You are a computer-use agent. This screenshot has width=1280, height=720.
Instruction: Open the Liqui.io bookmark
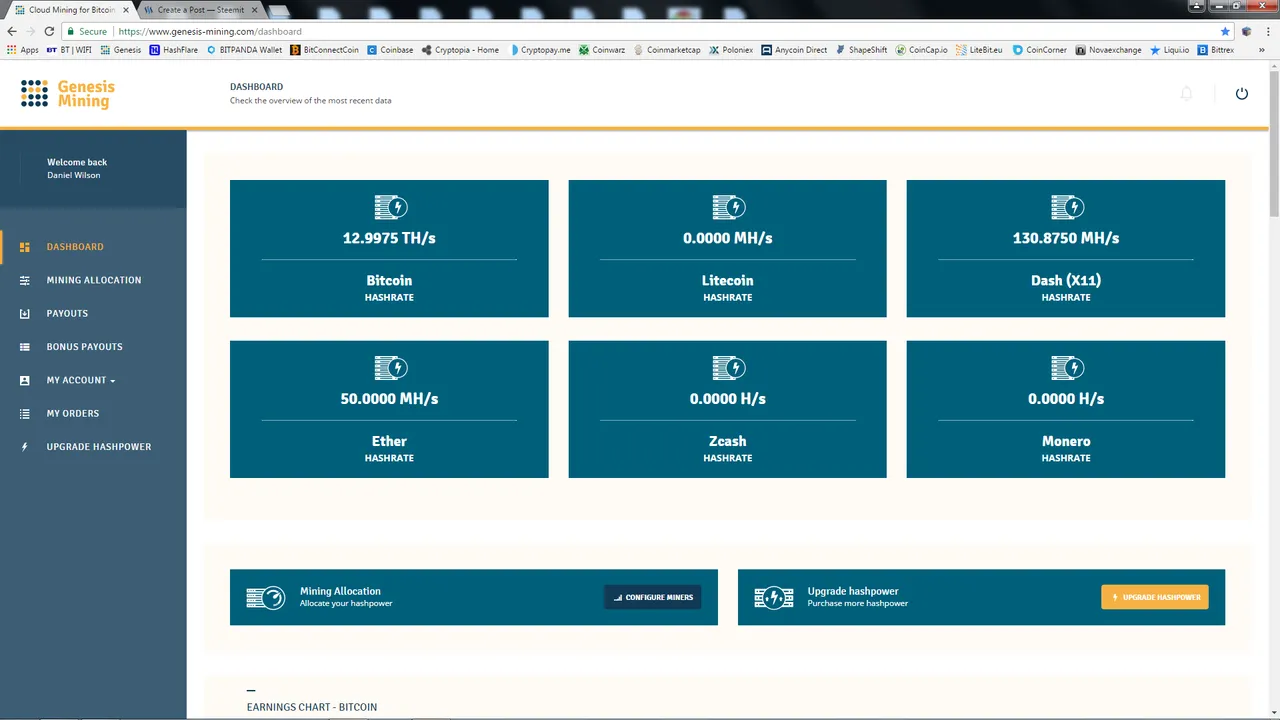(1169, 50)
